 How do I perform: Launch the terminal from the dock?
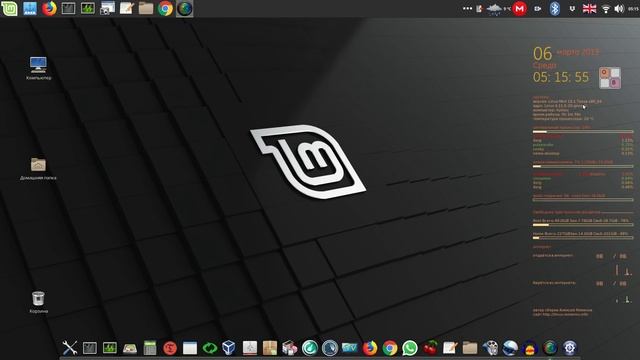point(90,348)
